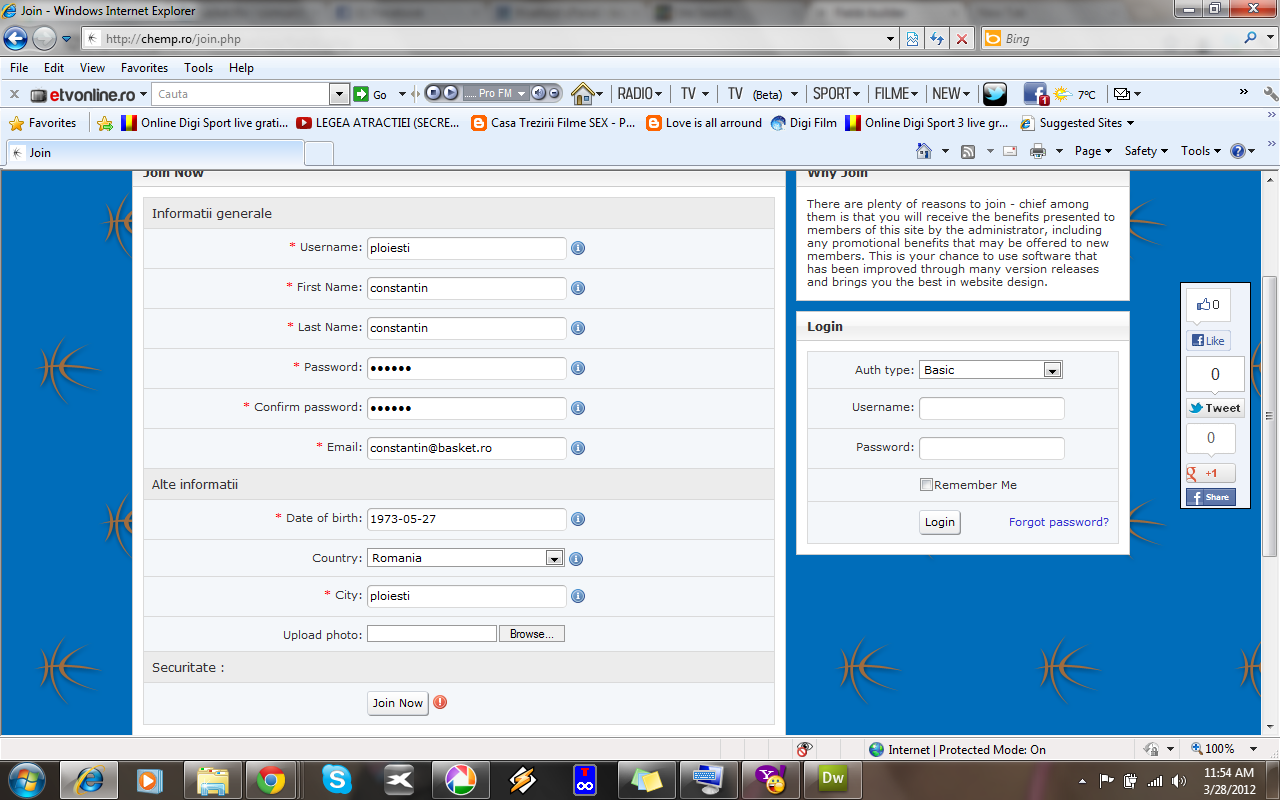Click the Google +1 button in sidebar
Screen dimensions: 1280x800
[x=1211, y=473]
